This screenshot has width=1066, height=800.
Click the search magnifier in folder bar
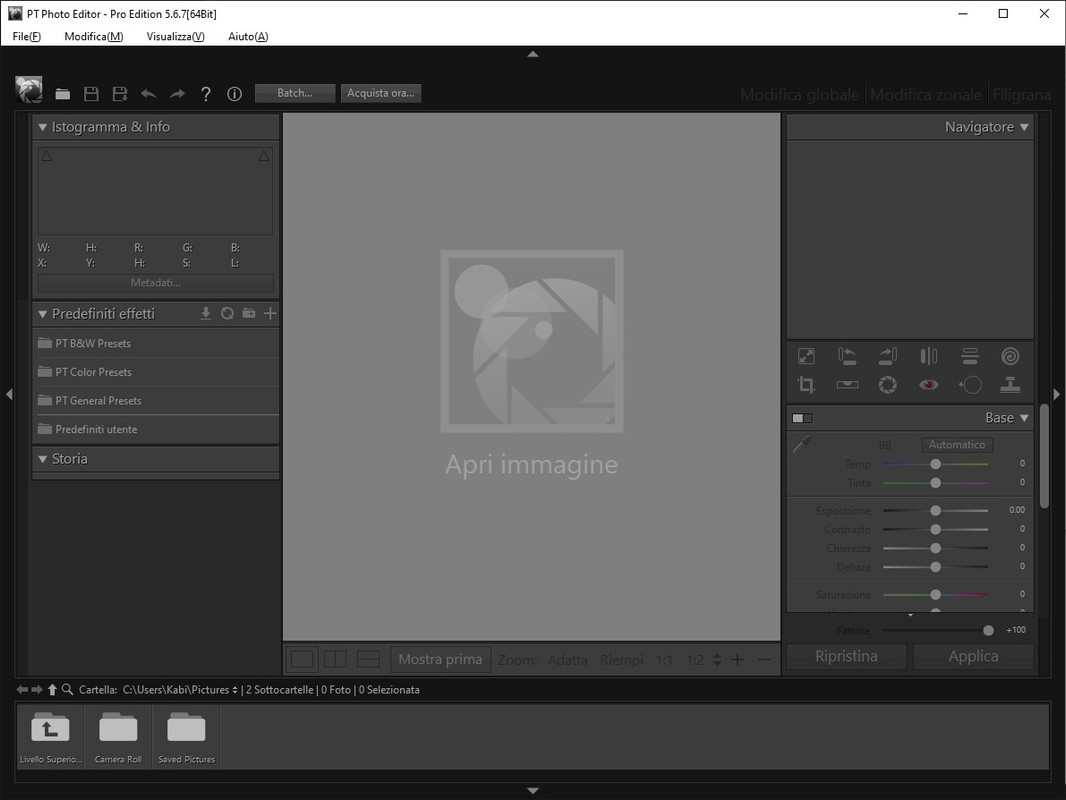coord(67,689)
